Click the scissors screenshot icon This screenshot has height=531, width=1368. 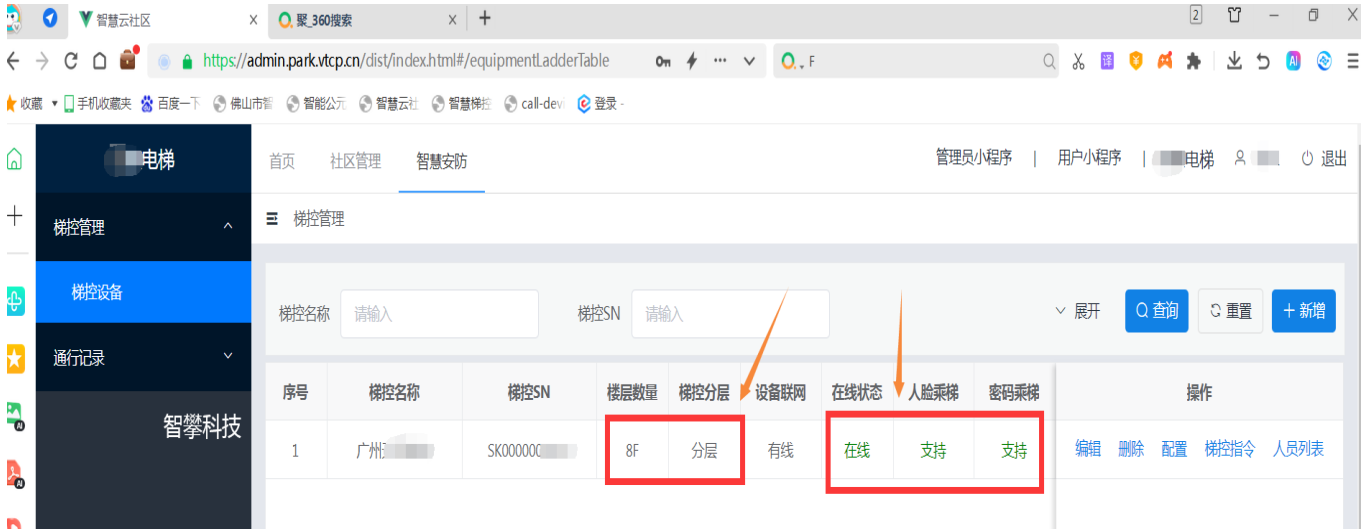point(1078,61)
